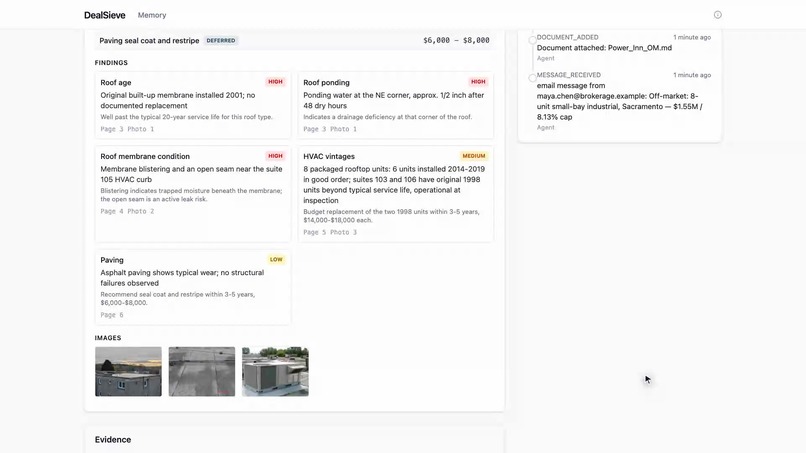Image resolution: width=806 pixels, height=453 pixels.
Task: Open the DealSieve home logo
Action: (x=105, y=15)
